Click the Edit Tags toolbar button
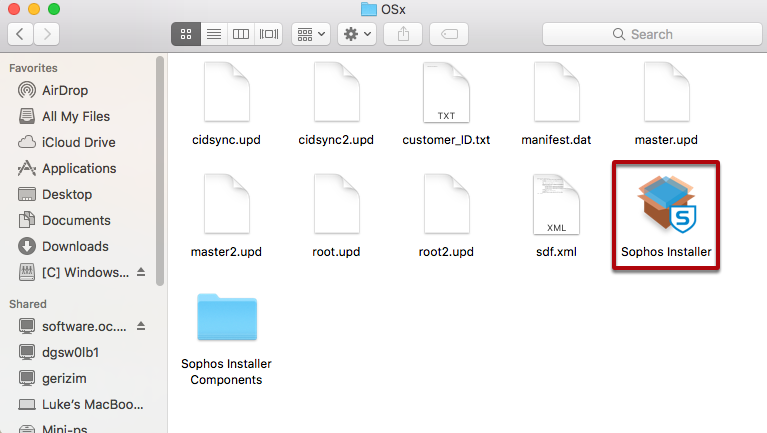 (449, 34)
